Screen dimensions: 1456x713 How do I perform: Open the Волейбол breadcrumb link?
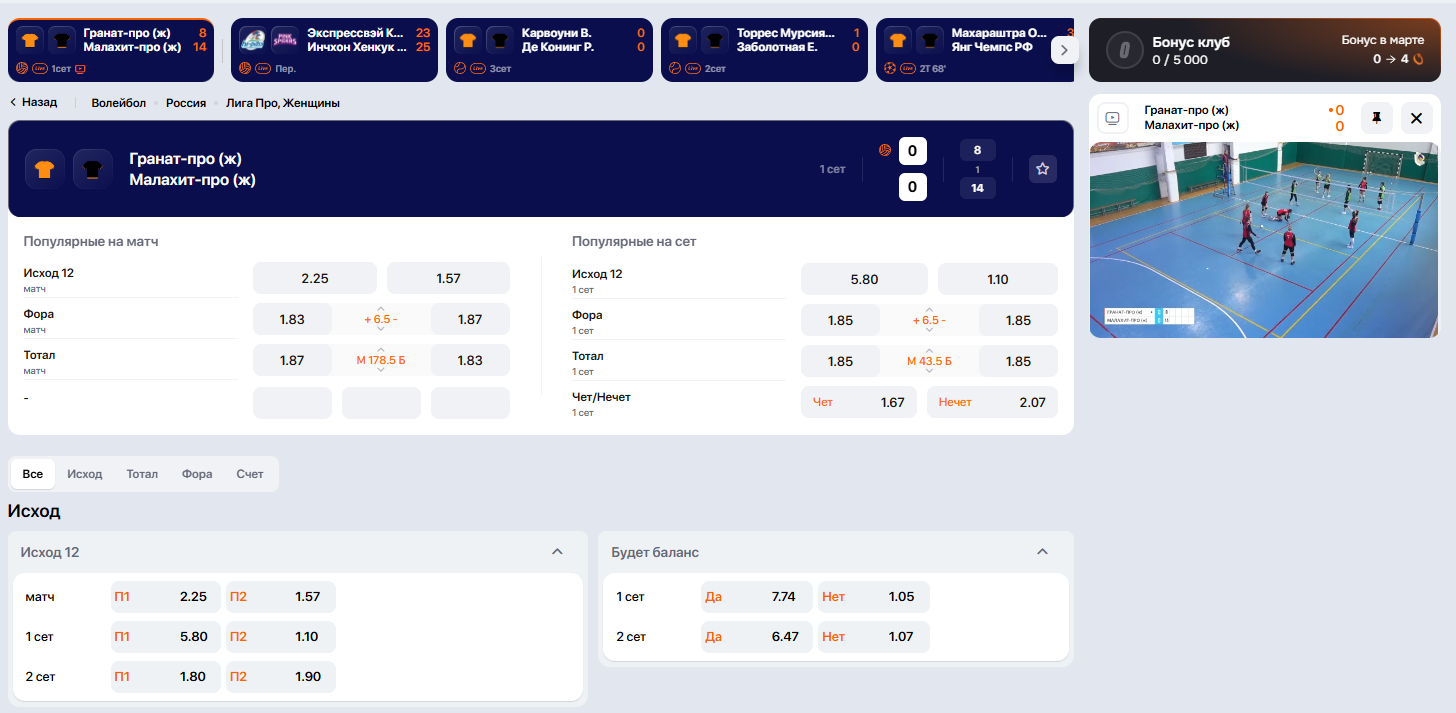(x=118, y=103)
